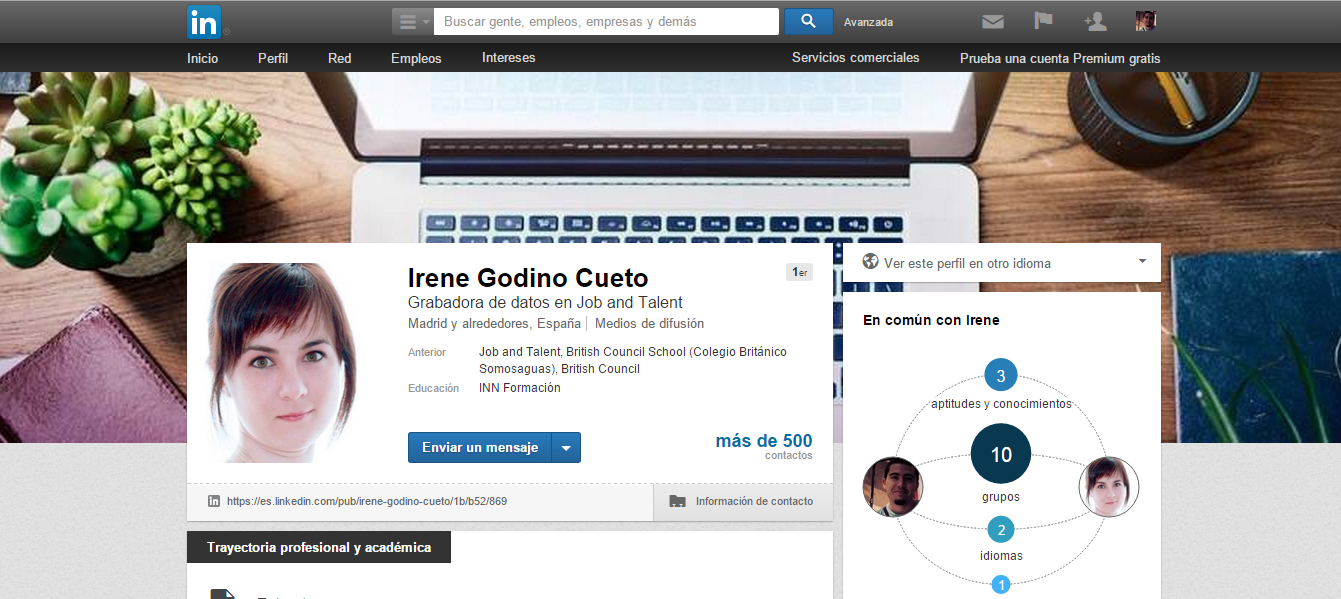
Task: Click the 2 idiomas bubble
Action: click(x=1000, y=530)
